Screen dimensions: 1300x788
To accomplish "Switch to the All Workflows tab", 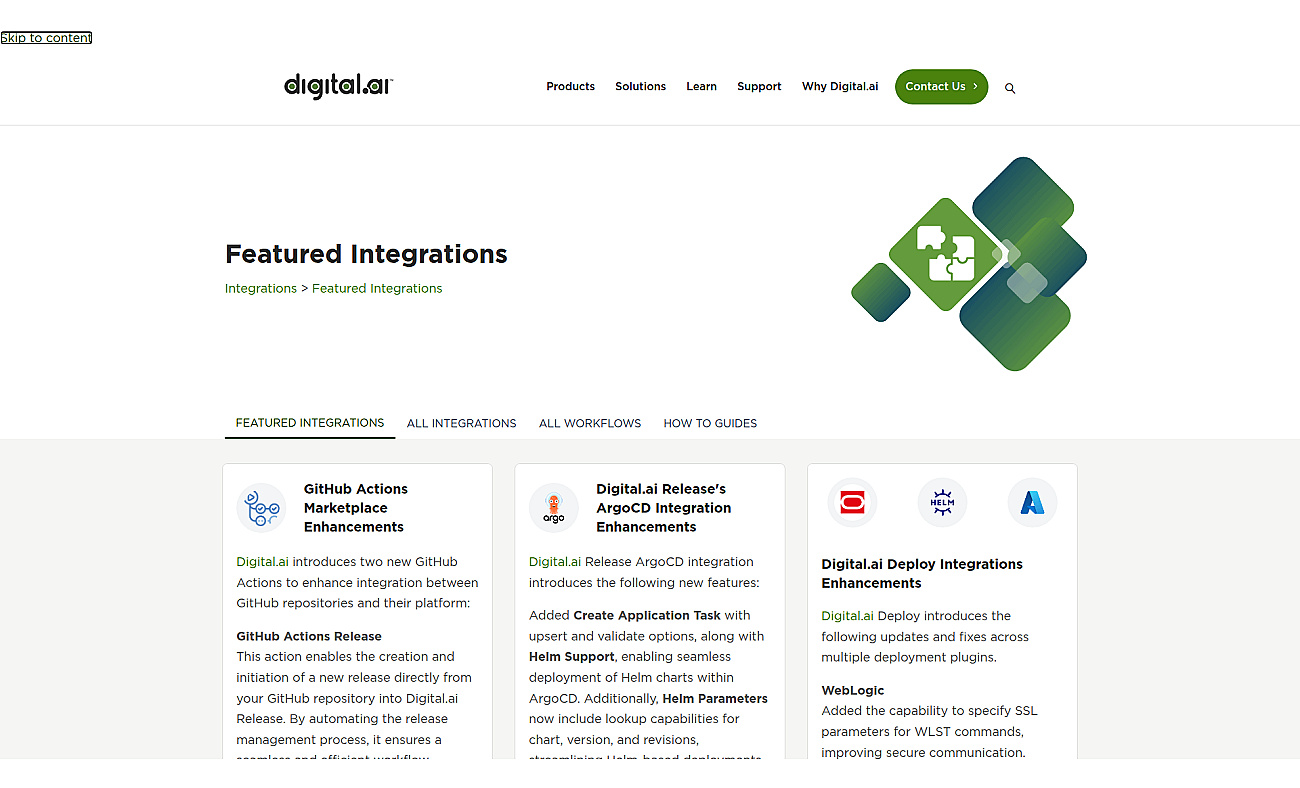I will click(590, 423).
